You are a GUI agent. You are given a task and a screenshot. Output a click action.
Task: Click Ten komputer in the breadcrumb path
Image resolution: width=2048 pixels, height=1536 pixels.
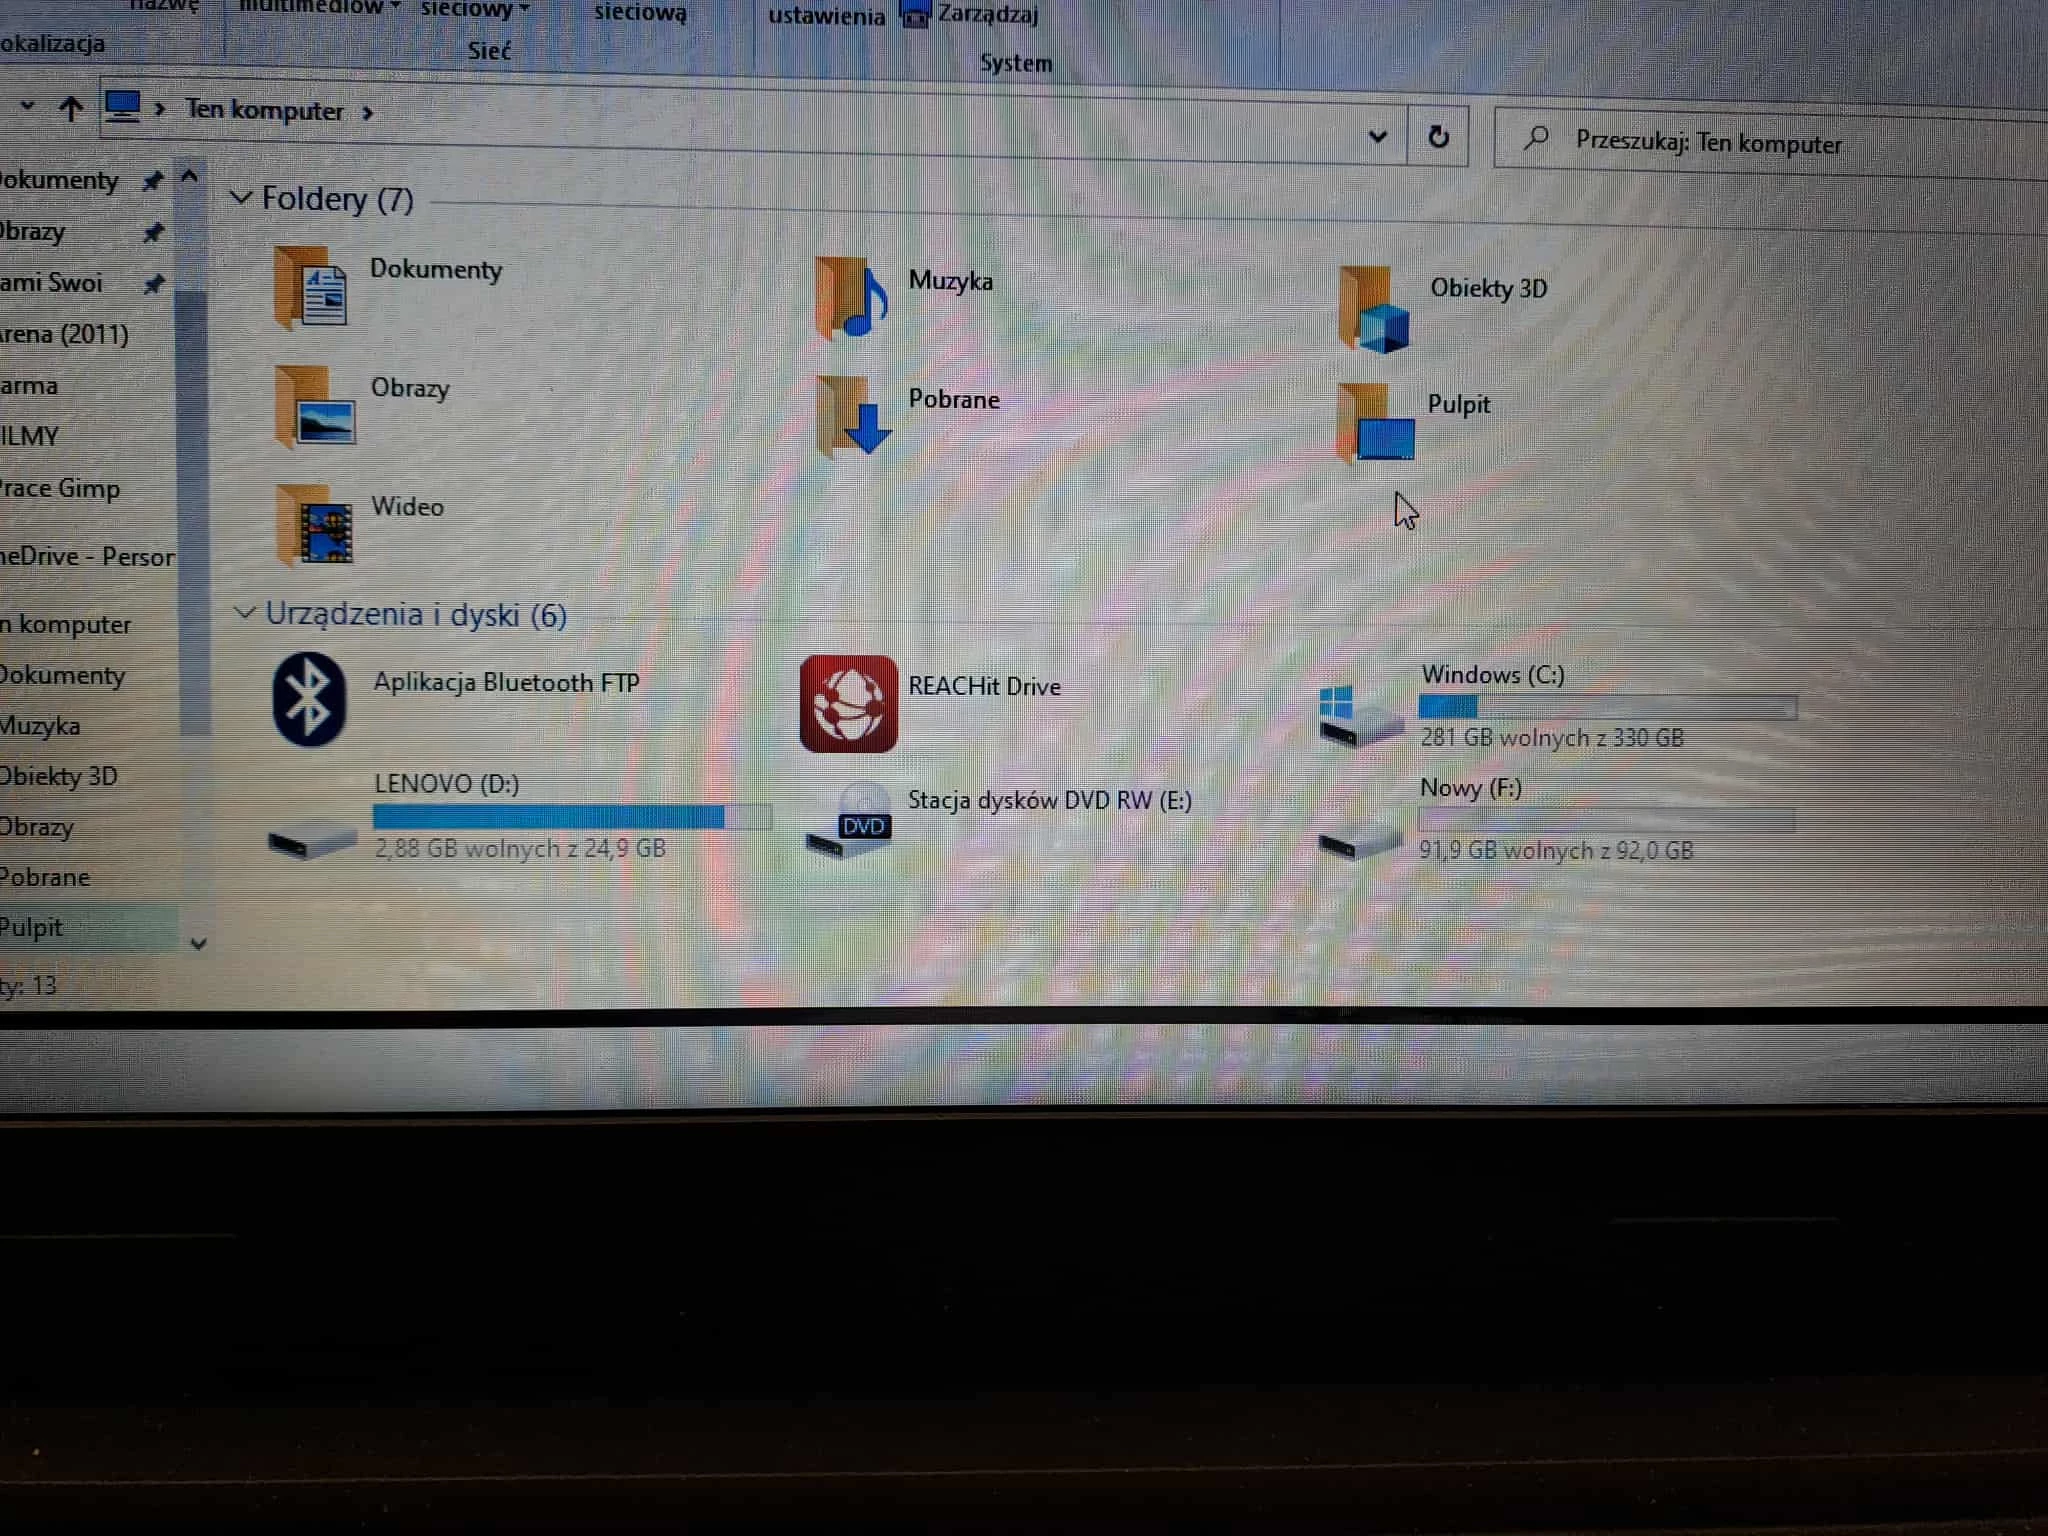(x=264, y=110)
